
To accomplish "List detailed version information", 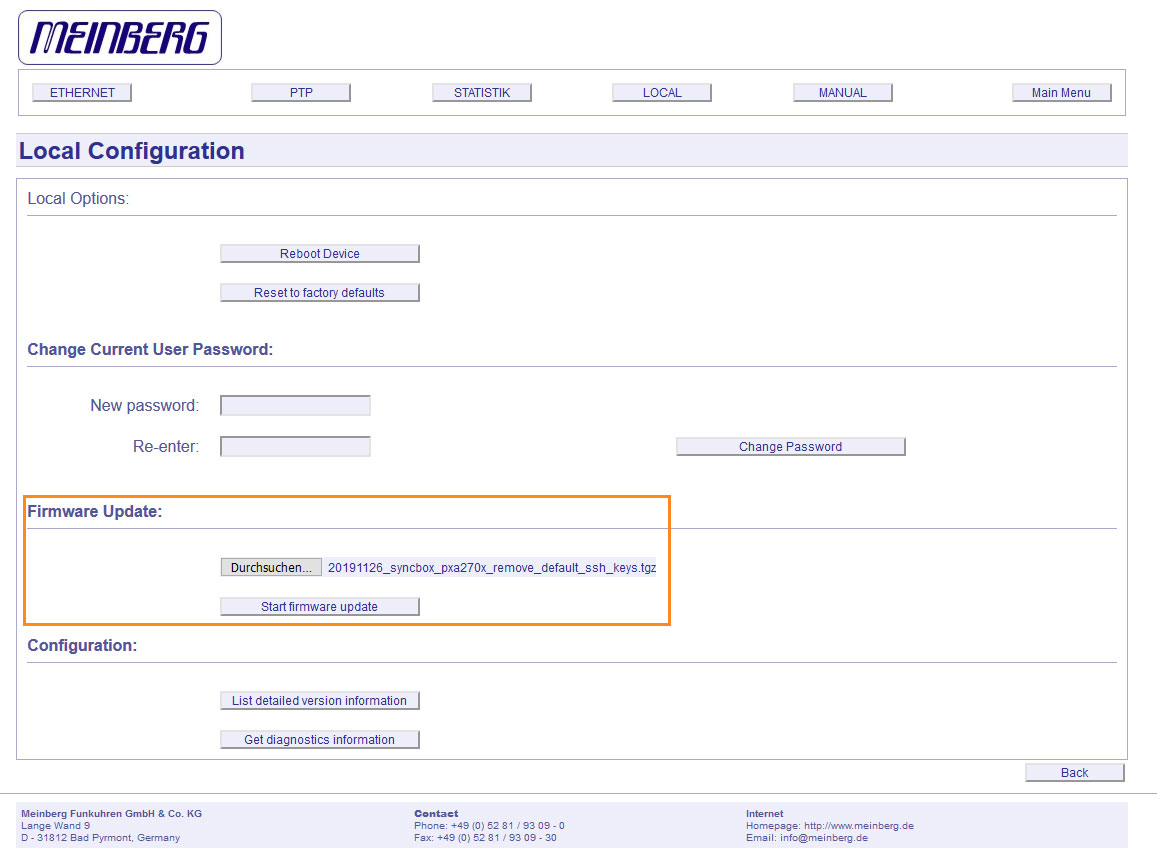I will pos(319,701).
